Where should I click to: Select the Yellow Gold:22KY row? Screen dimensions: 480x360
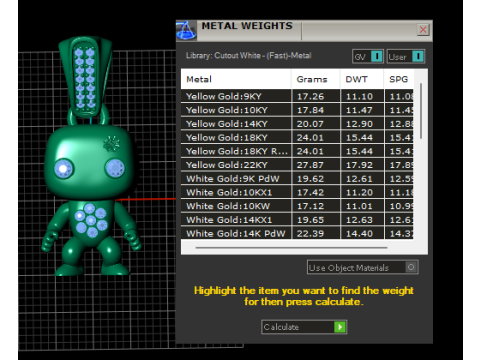tap(297, 165)
